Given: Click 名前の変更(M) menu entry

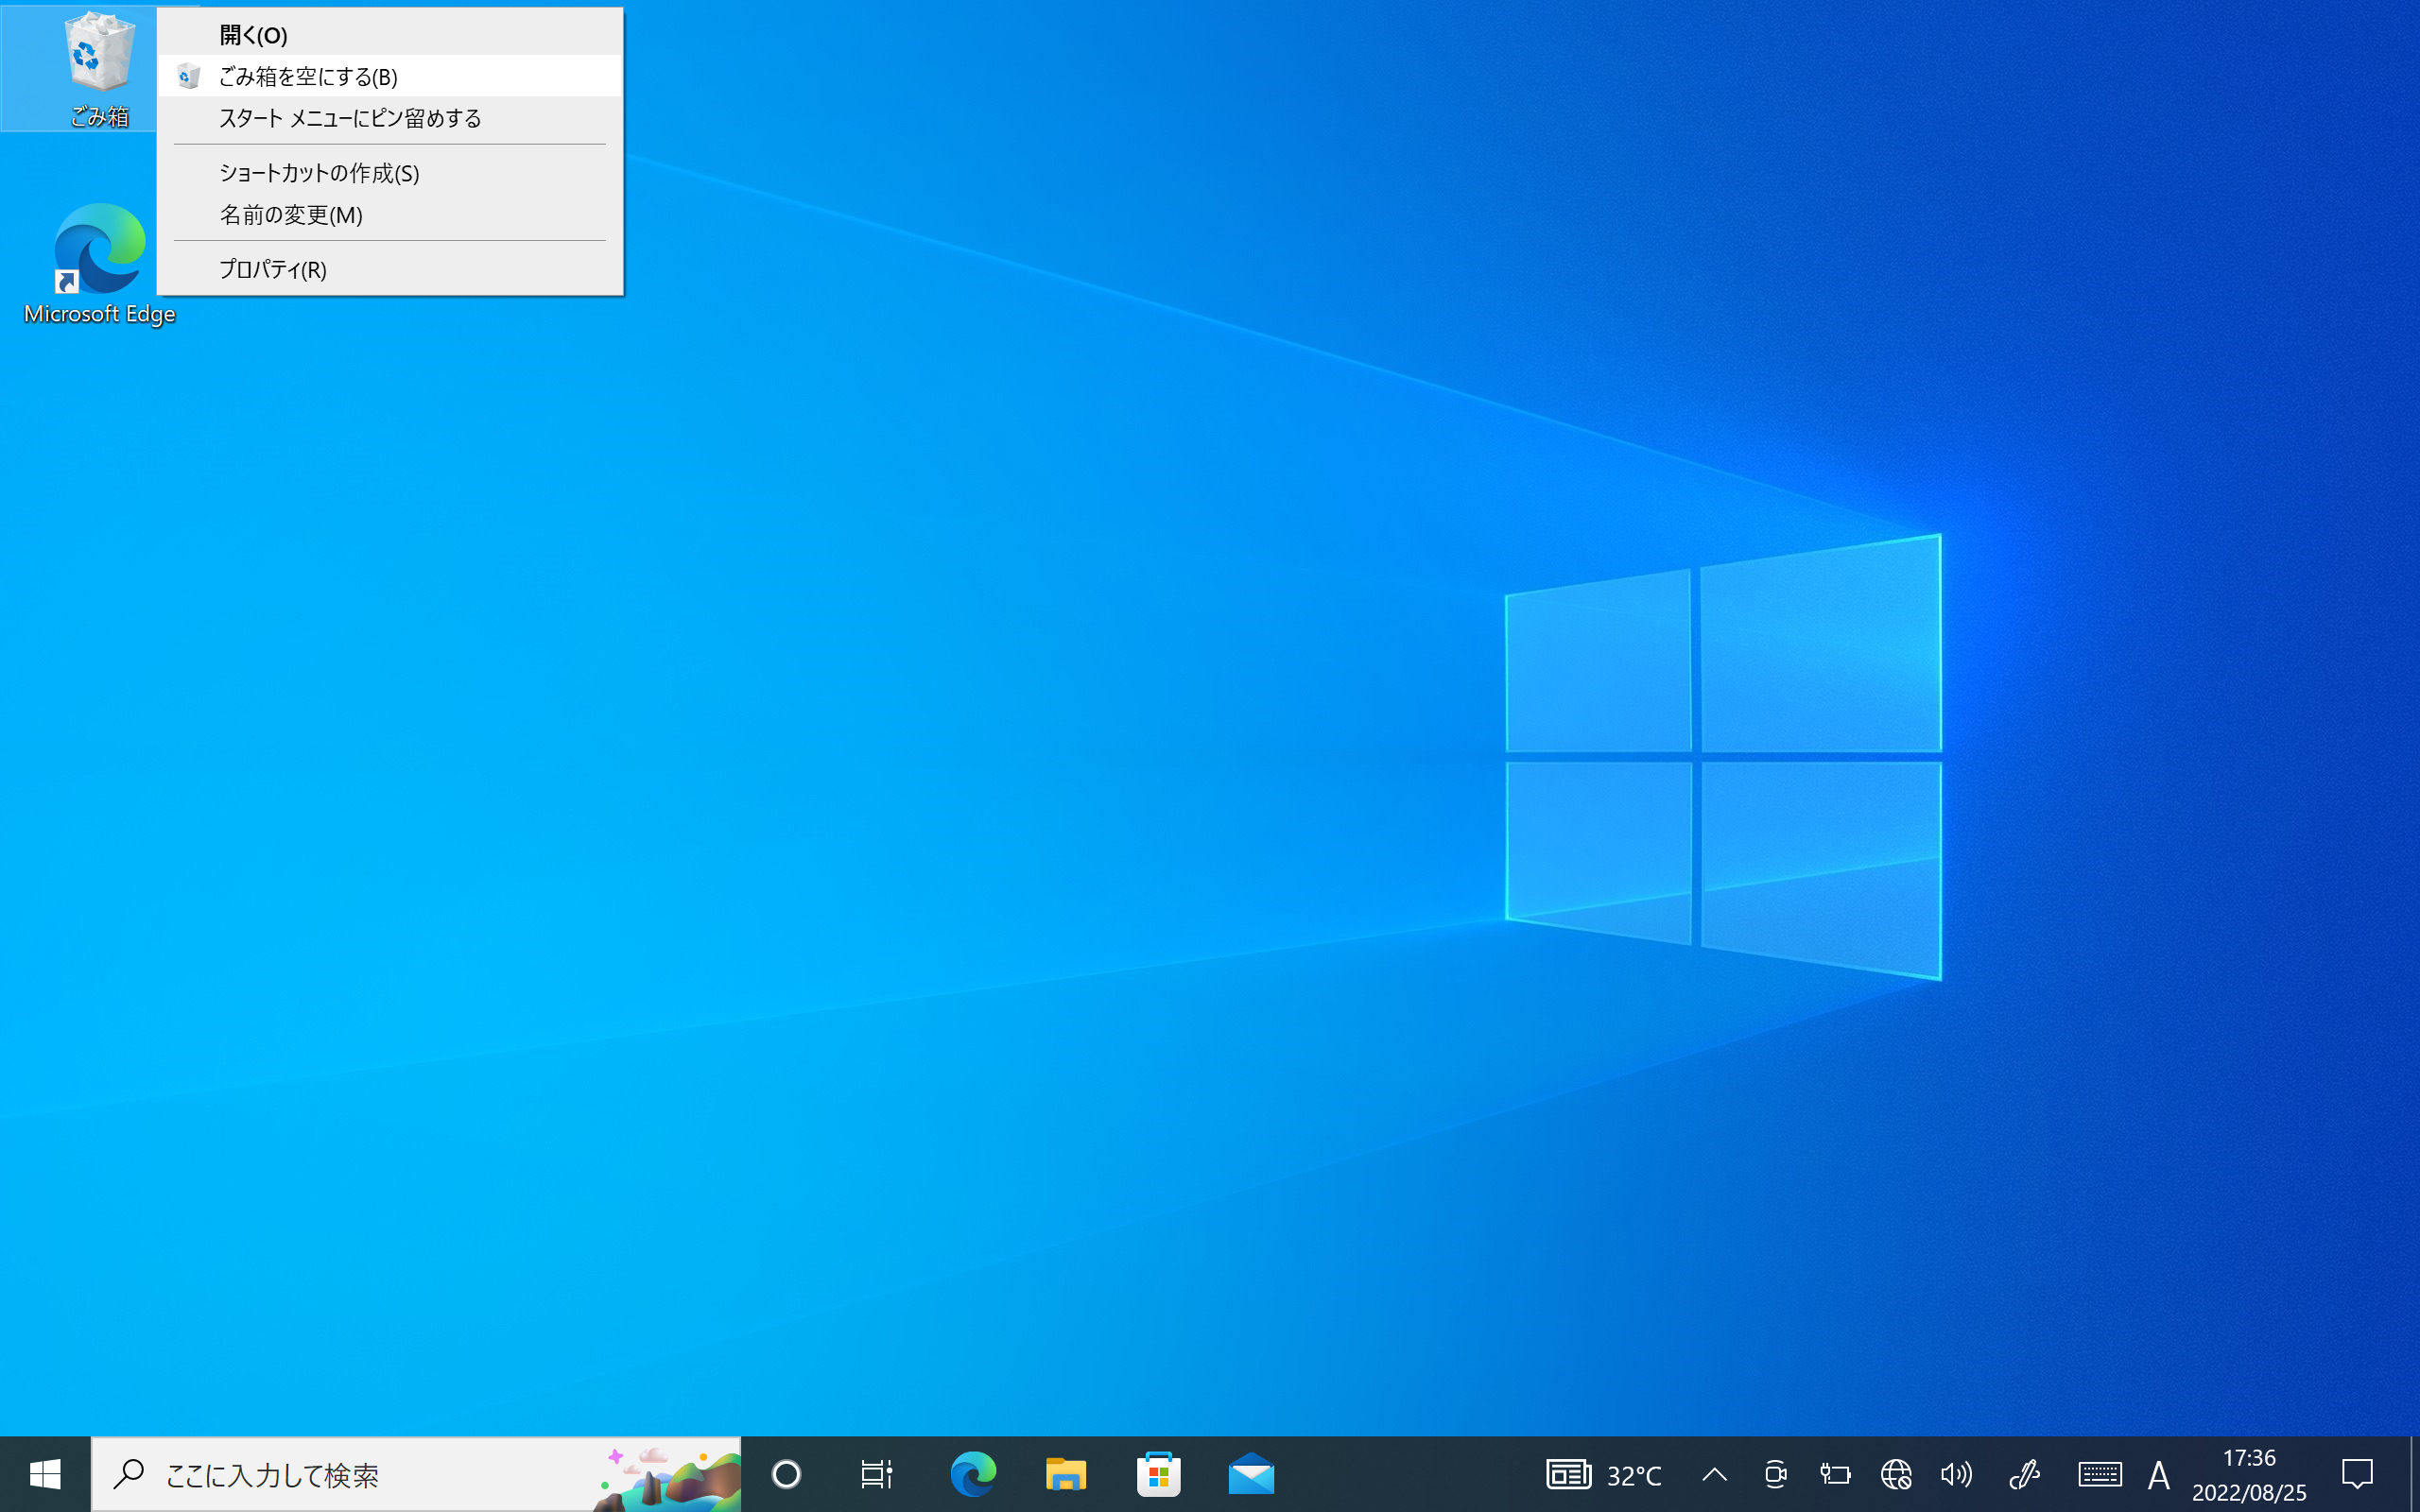Looking at the screenshot, I should tap(291, 215).
